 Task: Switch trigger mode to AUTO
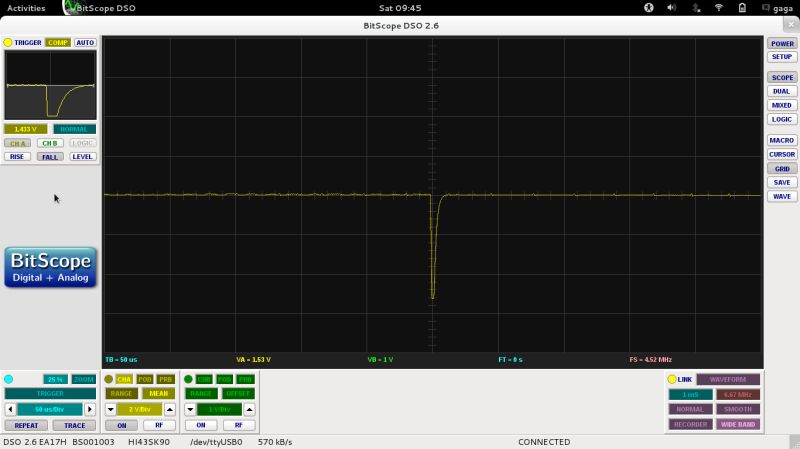pyautogui.click(x=85, y=42)
